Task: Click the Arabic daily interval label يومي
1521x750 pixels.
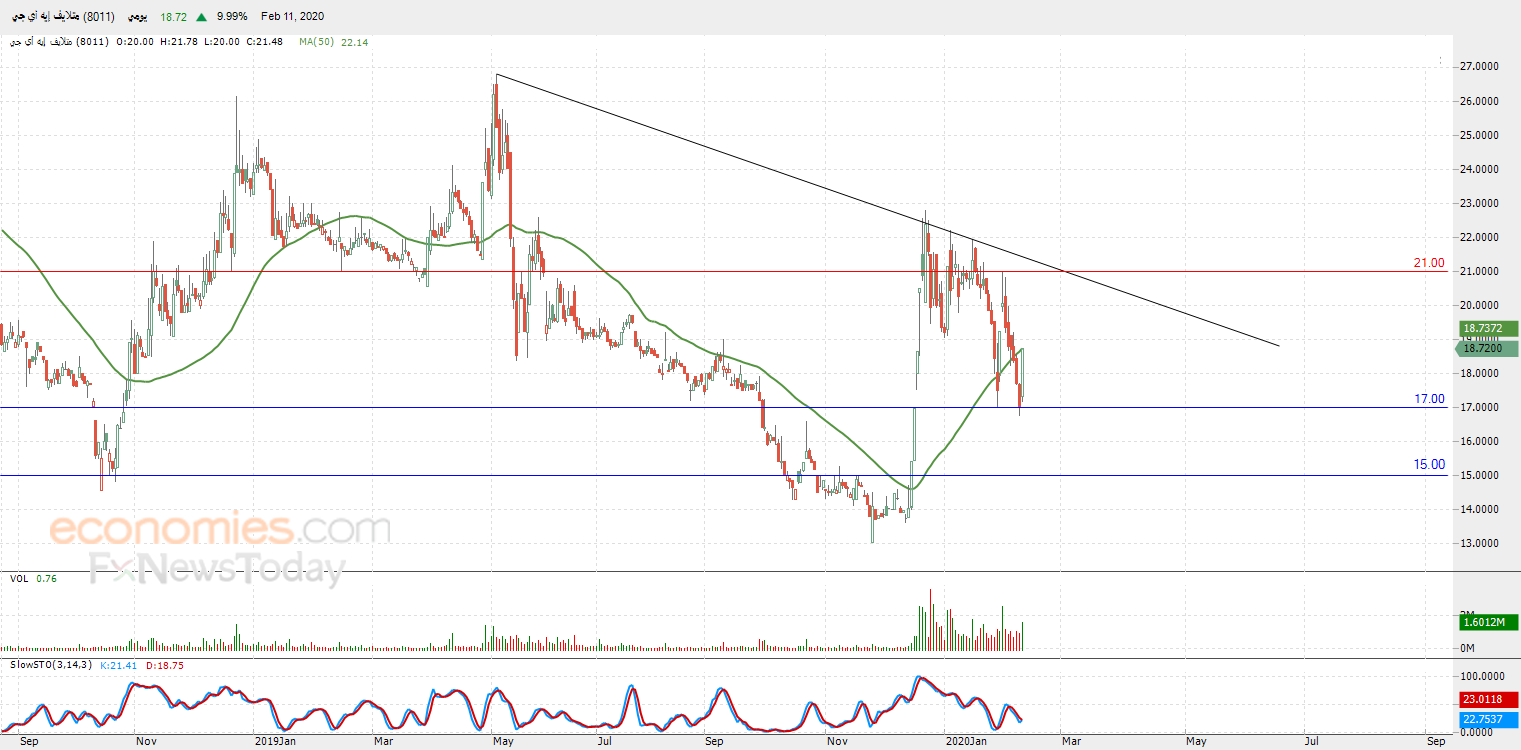Action: 136,17
